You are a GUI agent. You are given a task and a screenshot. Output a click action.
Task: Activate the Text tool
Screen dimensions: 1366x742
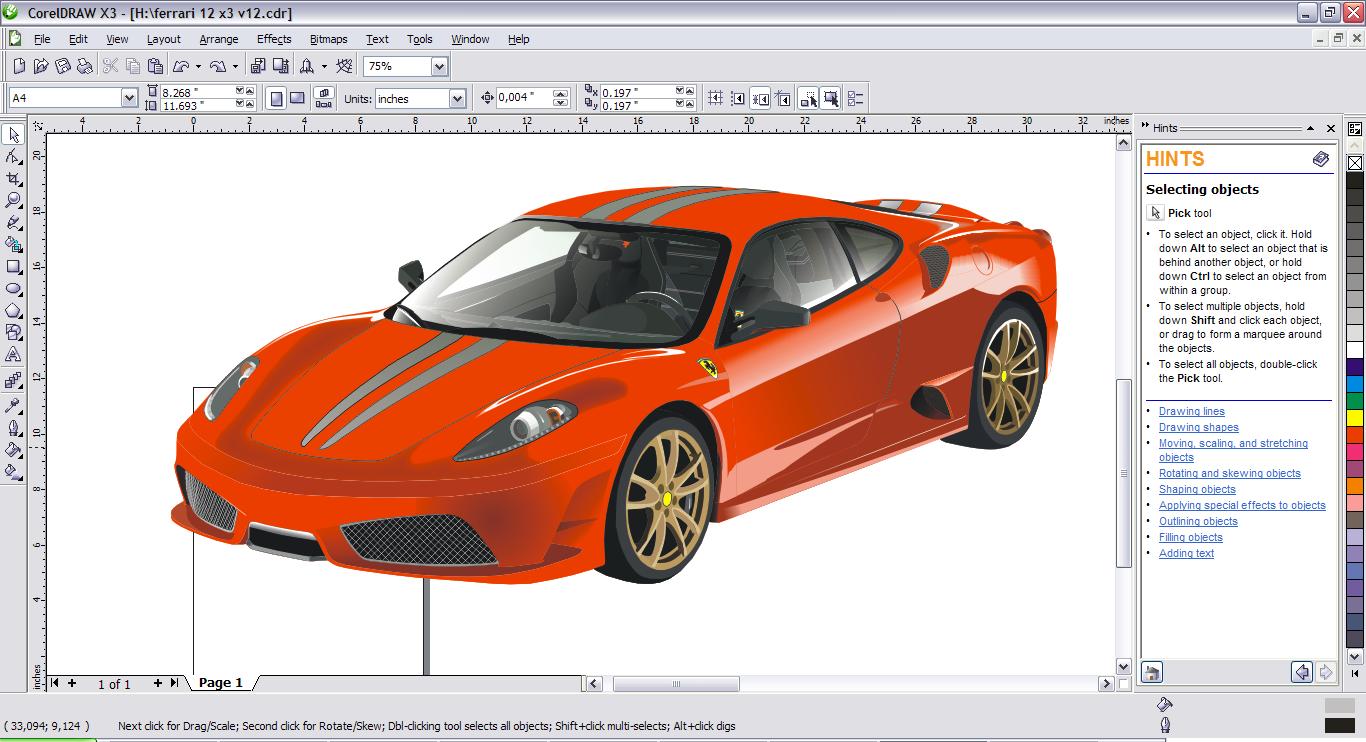(x=14, y=355)
